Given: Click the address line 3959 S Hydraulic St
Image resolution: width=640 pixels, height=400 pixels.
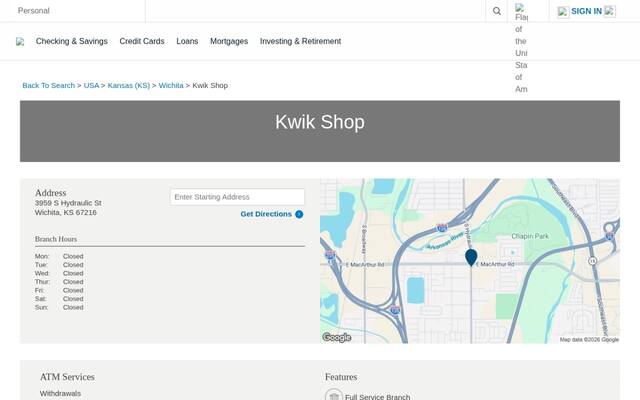Looking at the screenshot, I should click(68, 203).
